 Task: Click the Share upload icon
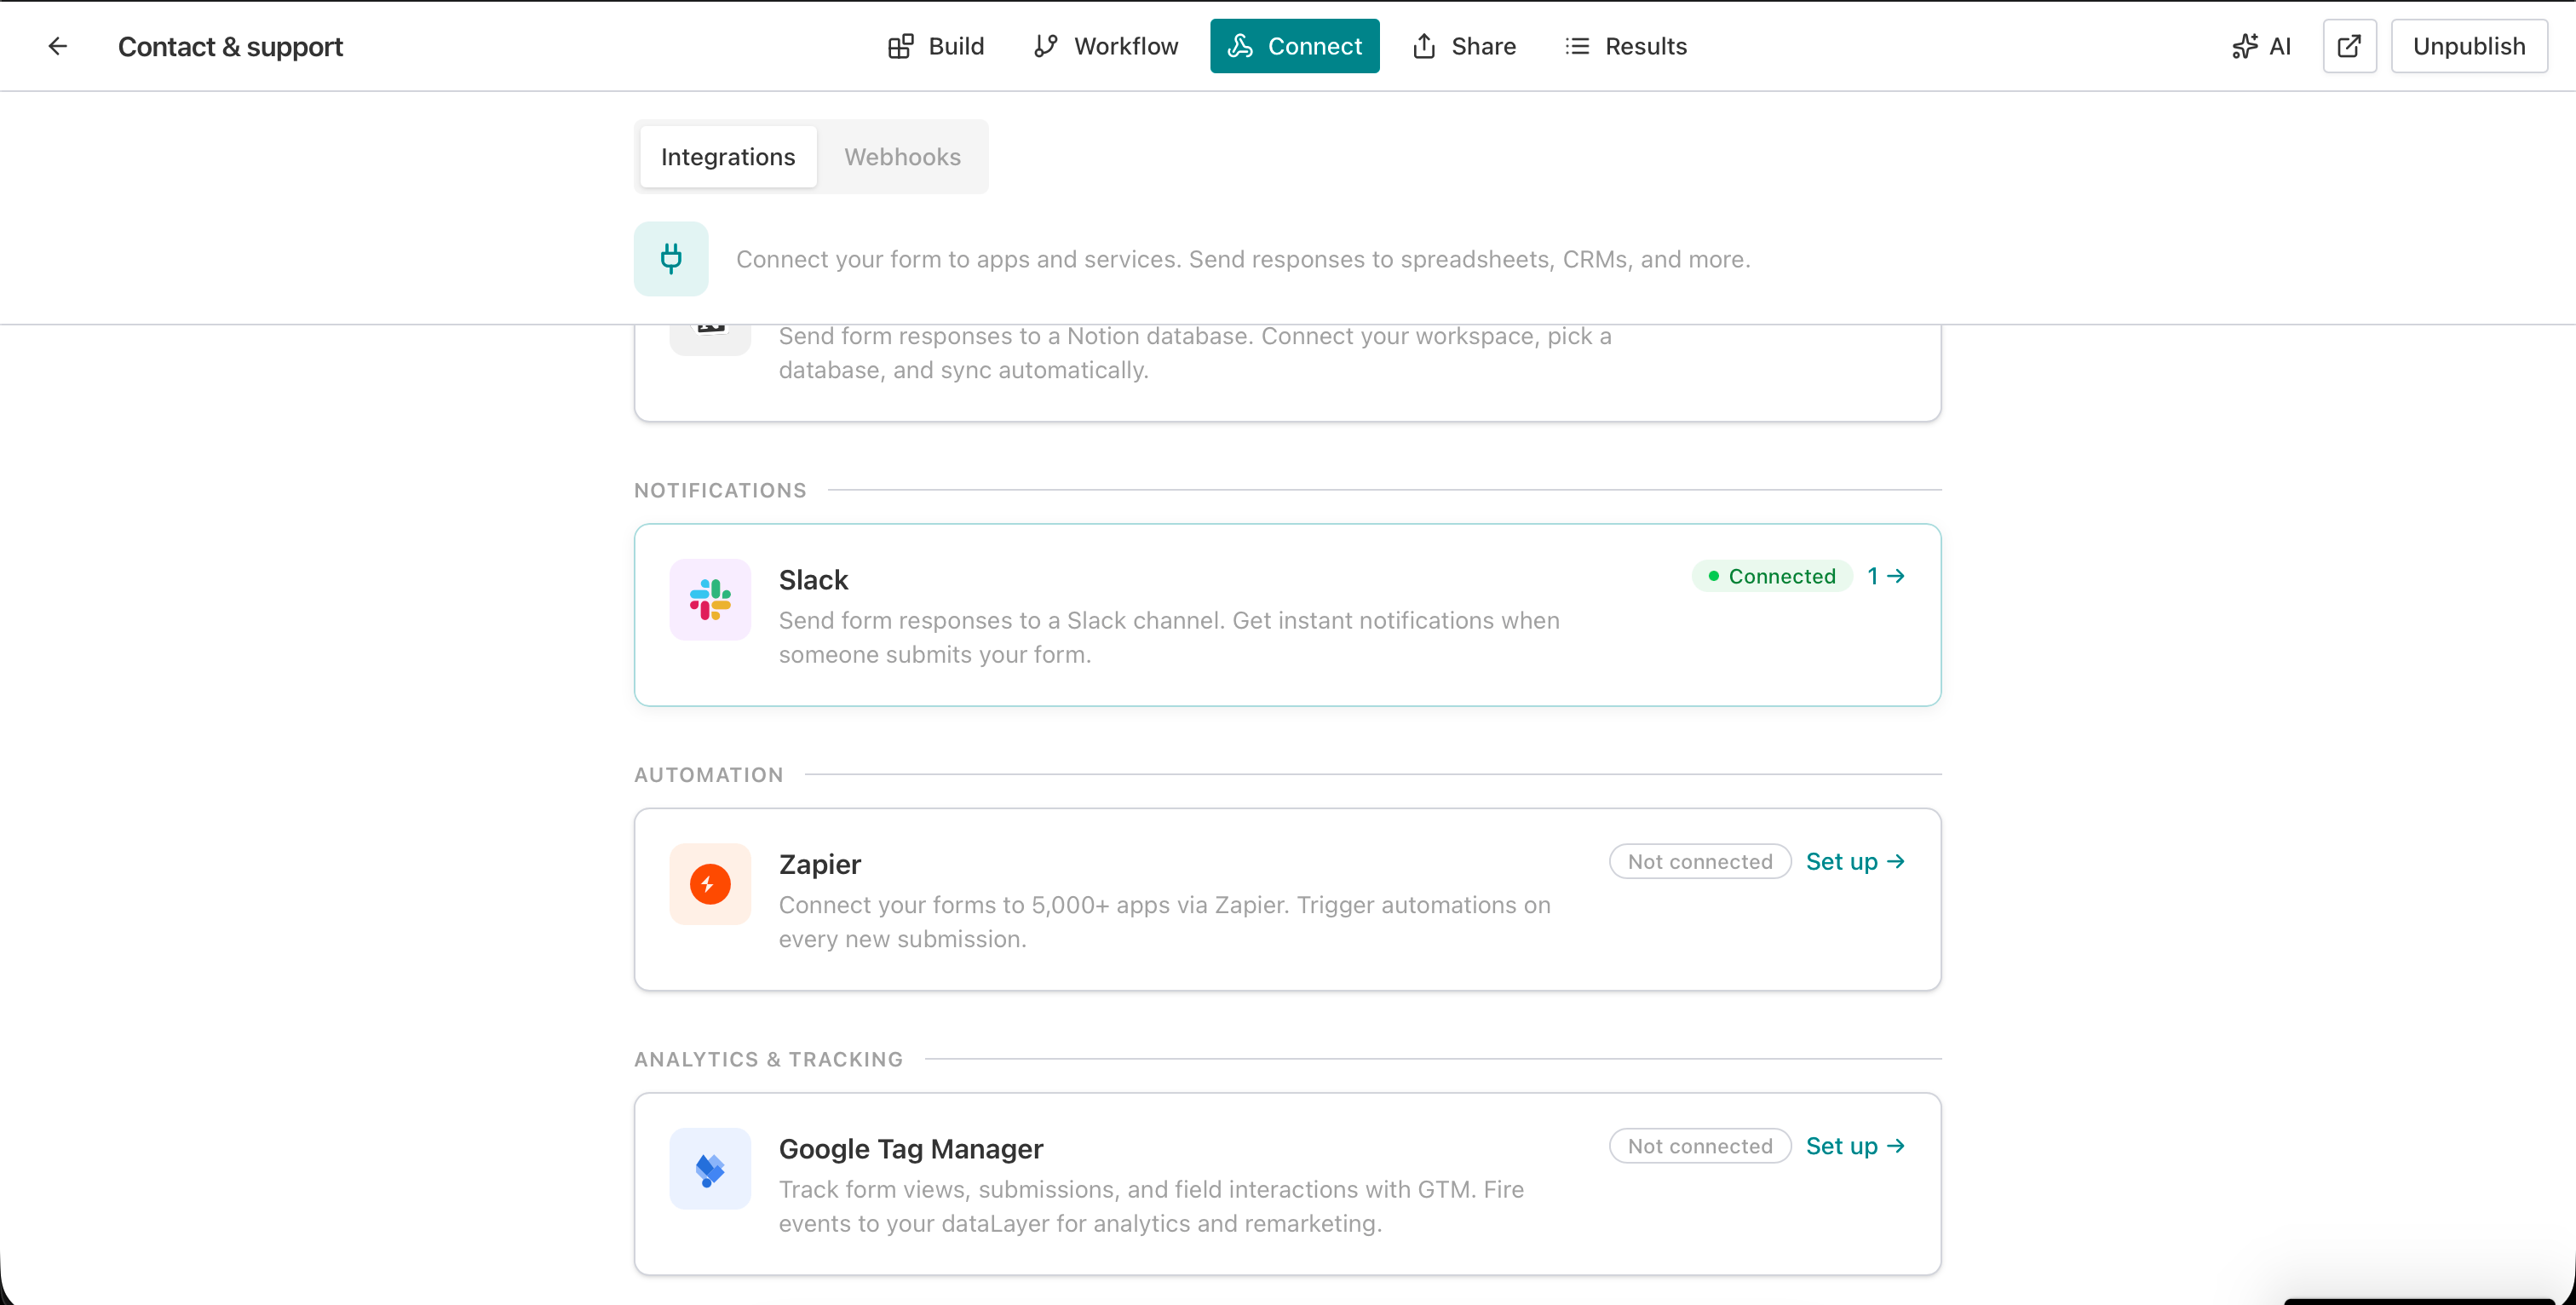[1424, 46]
